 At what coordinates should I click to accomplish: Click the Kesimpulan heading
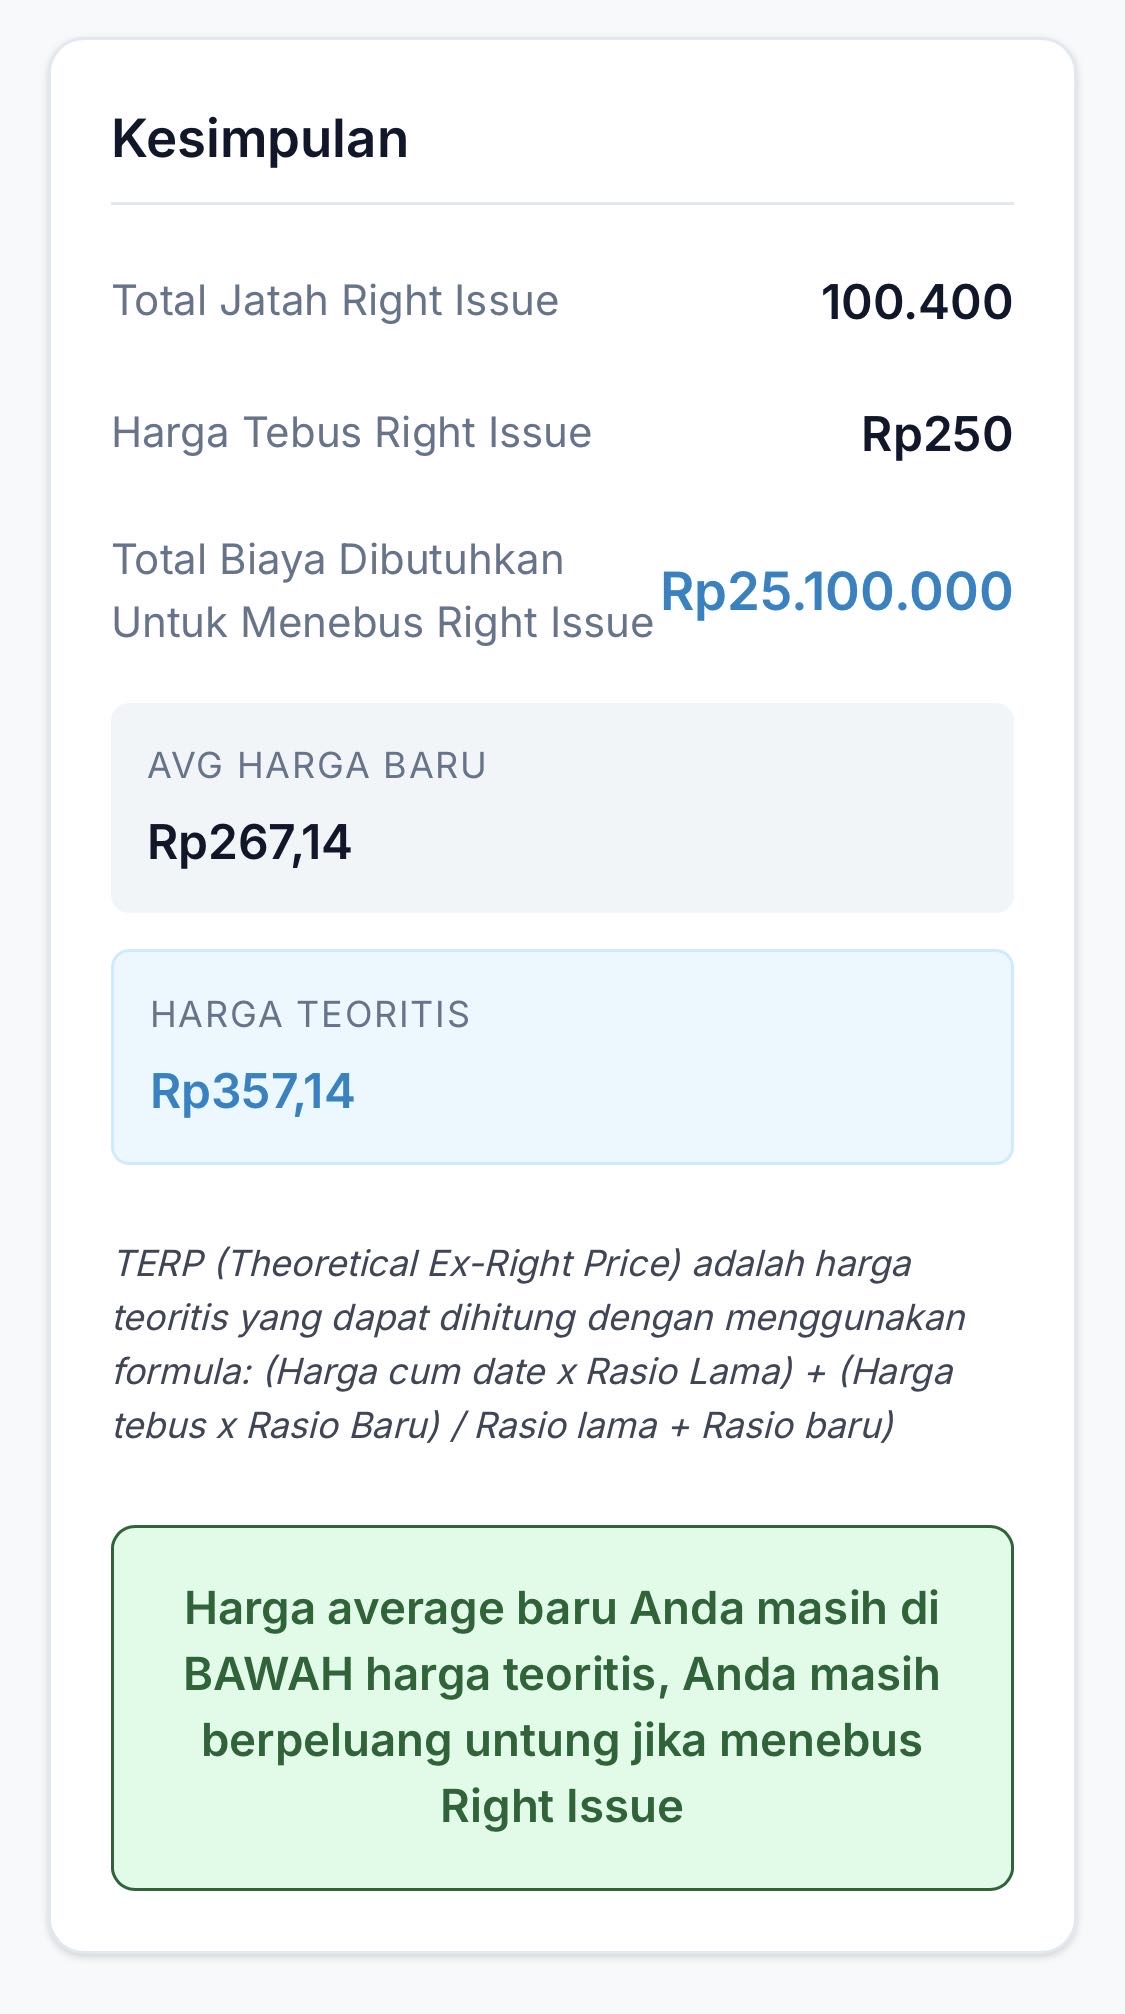(x=260, y=139)
